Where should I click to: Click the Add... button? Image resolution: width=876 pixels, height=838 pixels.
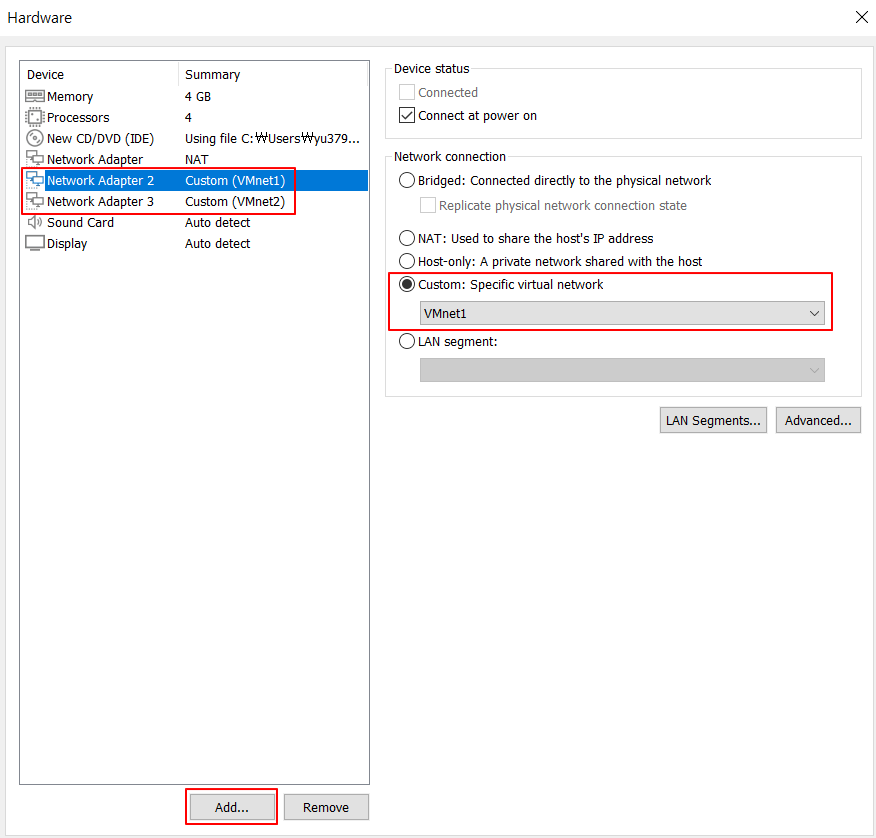pyautogui.click(x=231, y=807)
